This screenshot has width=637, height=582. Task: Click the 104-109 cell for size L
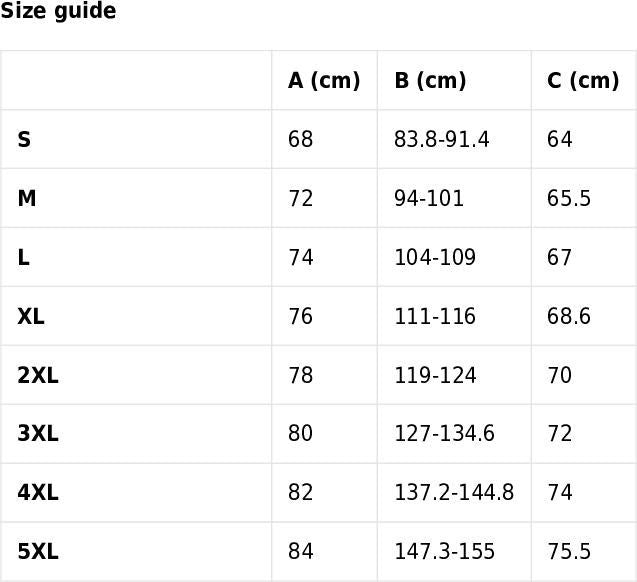click(435, 258)
